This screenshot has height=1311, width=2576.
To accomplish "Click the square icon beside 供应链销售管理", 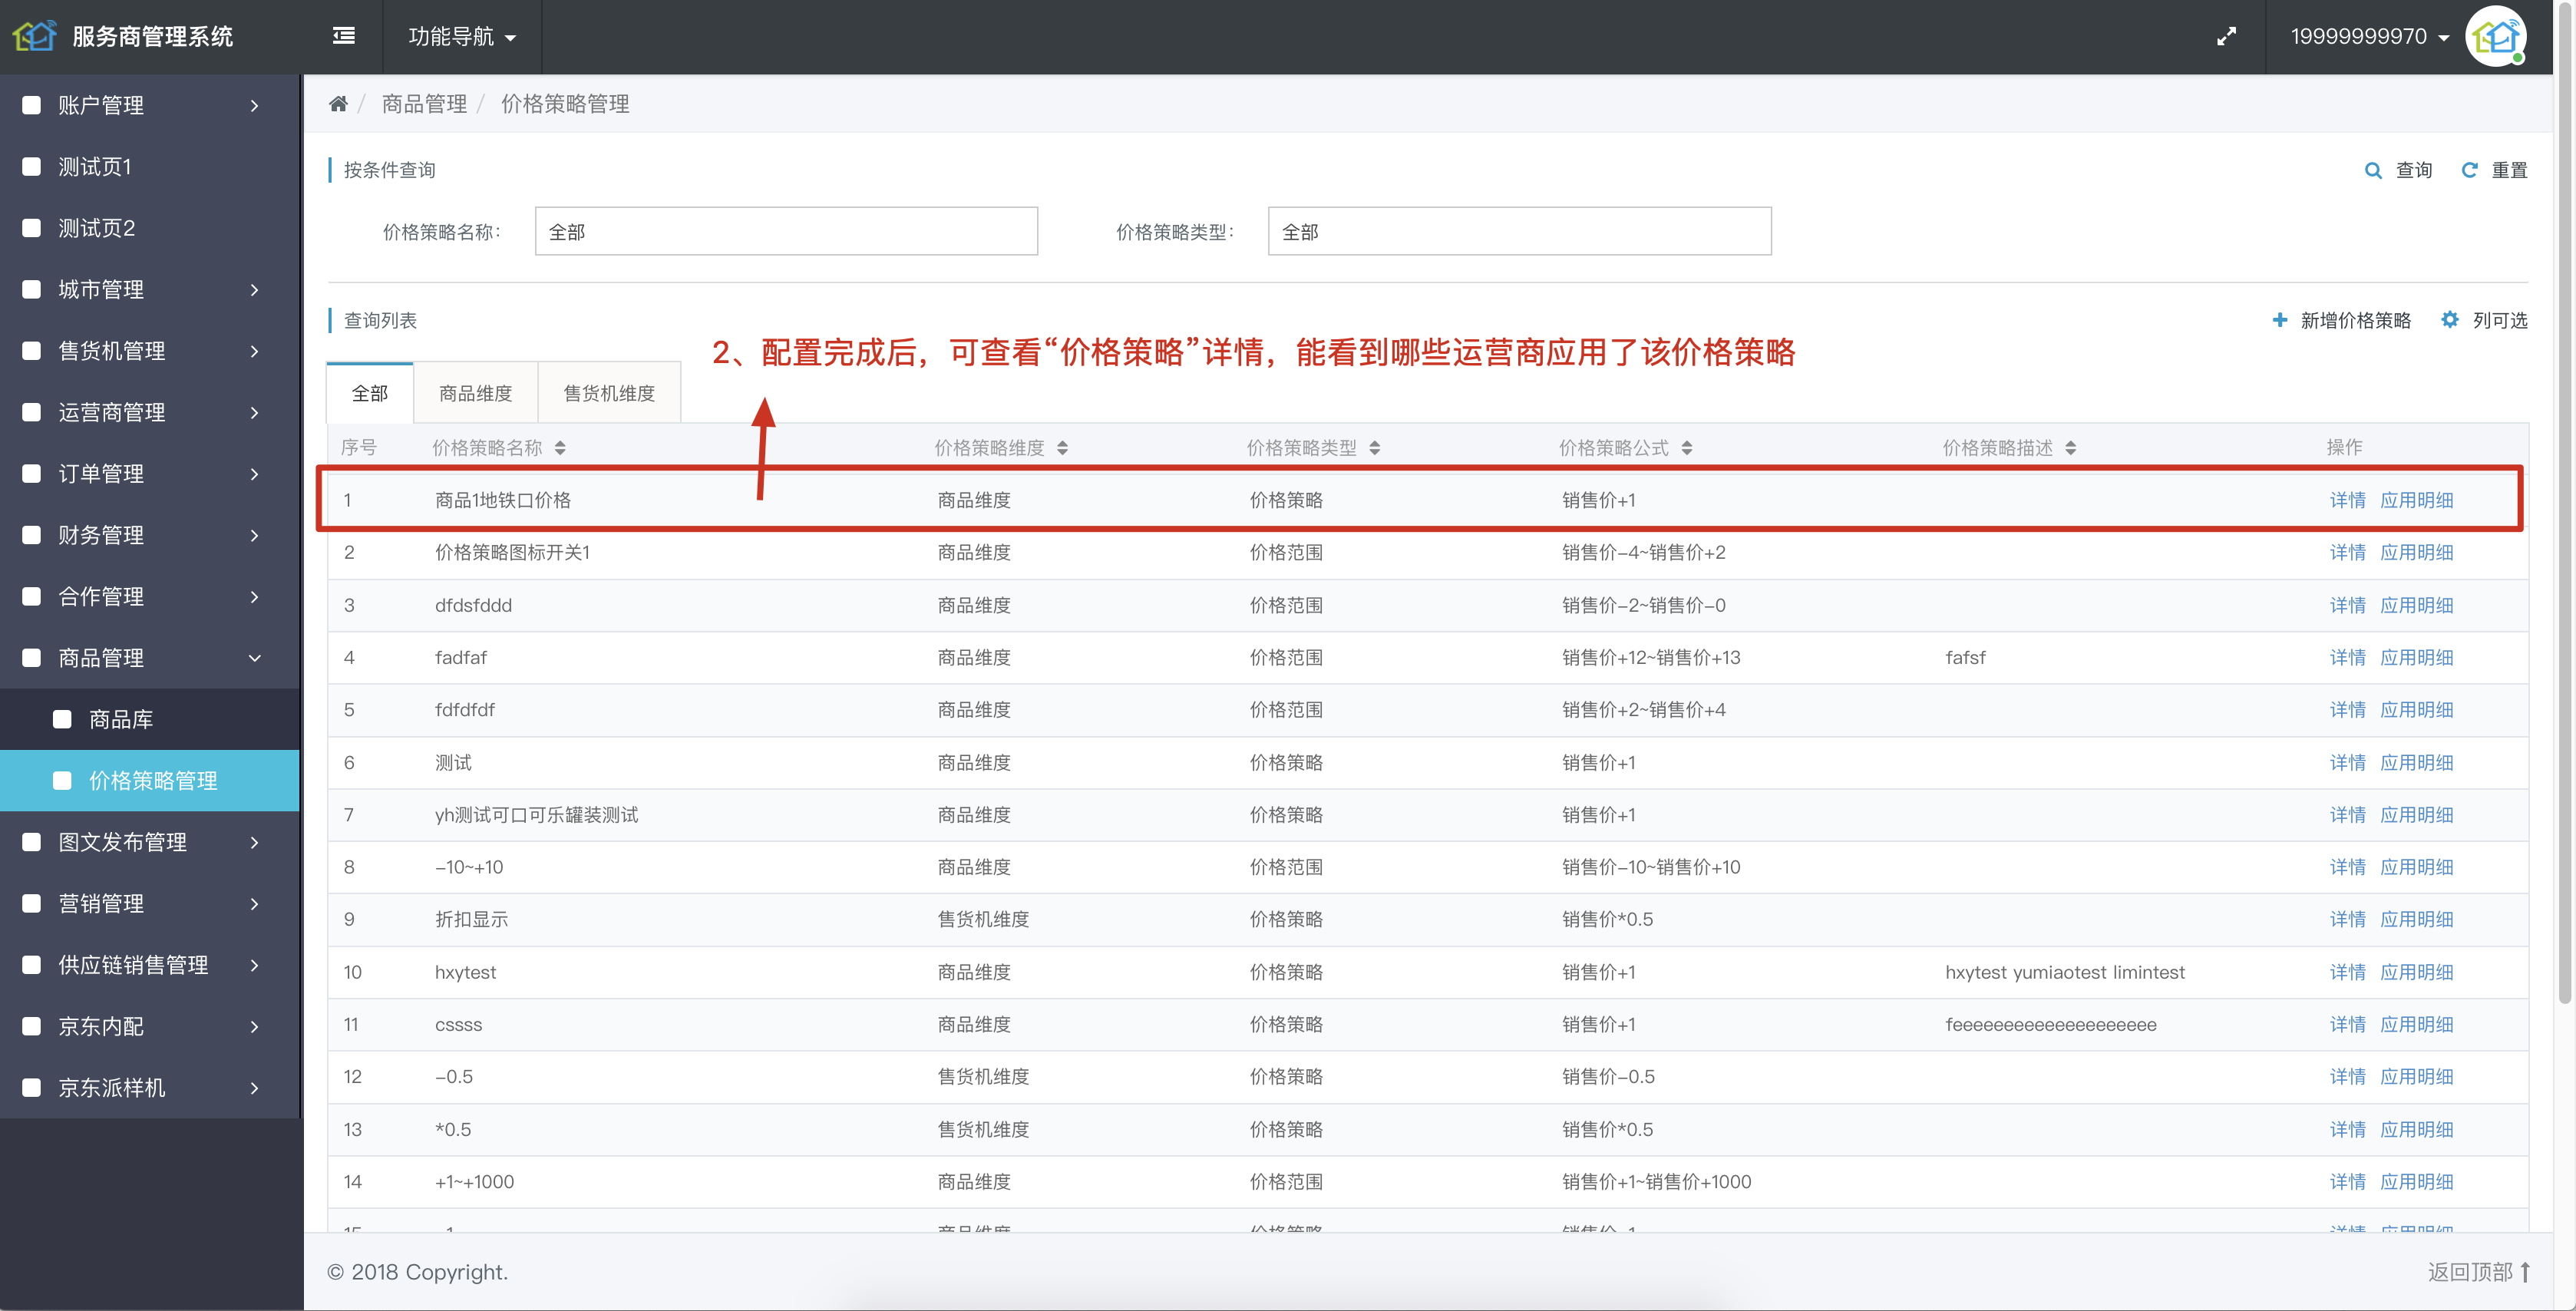I will coord(32,965).
